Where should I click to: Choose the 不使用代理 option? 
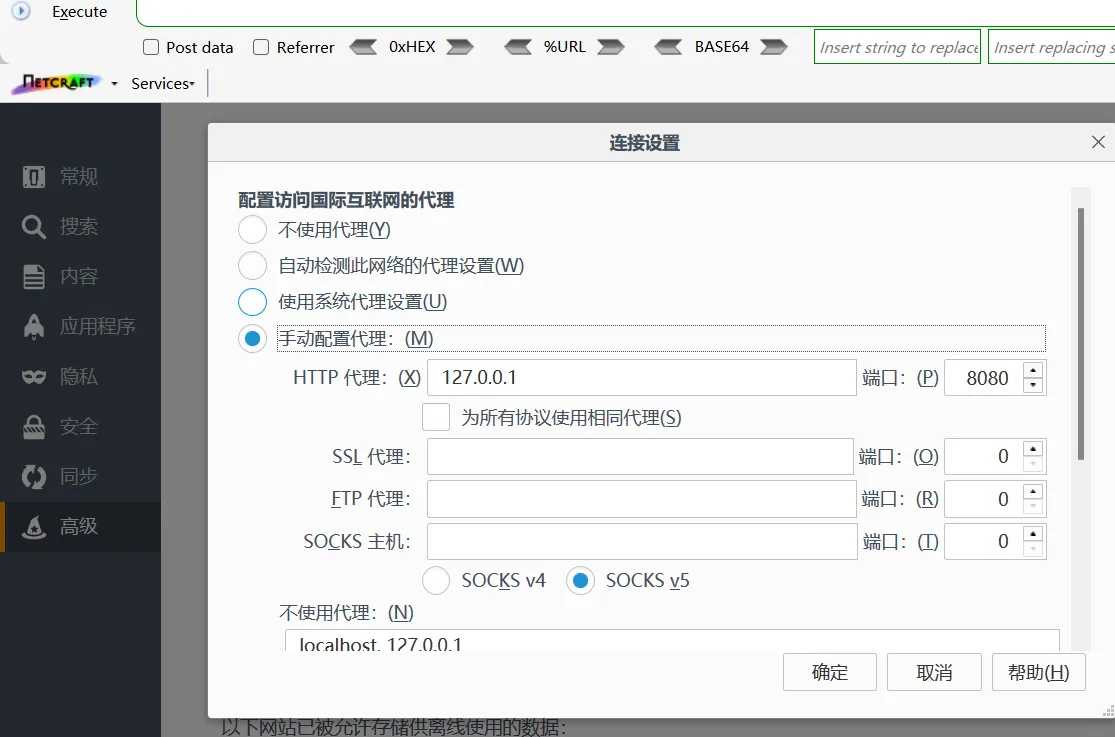[251, 230]
